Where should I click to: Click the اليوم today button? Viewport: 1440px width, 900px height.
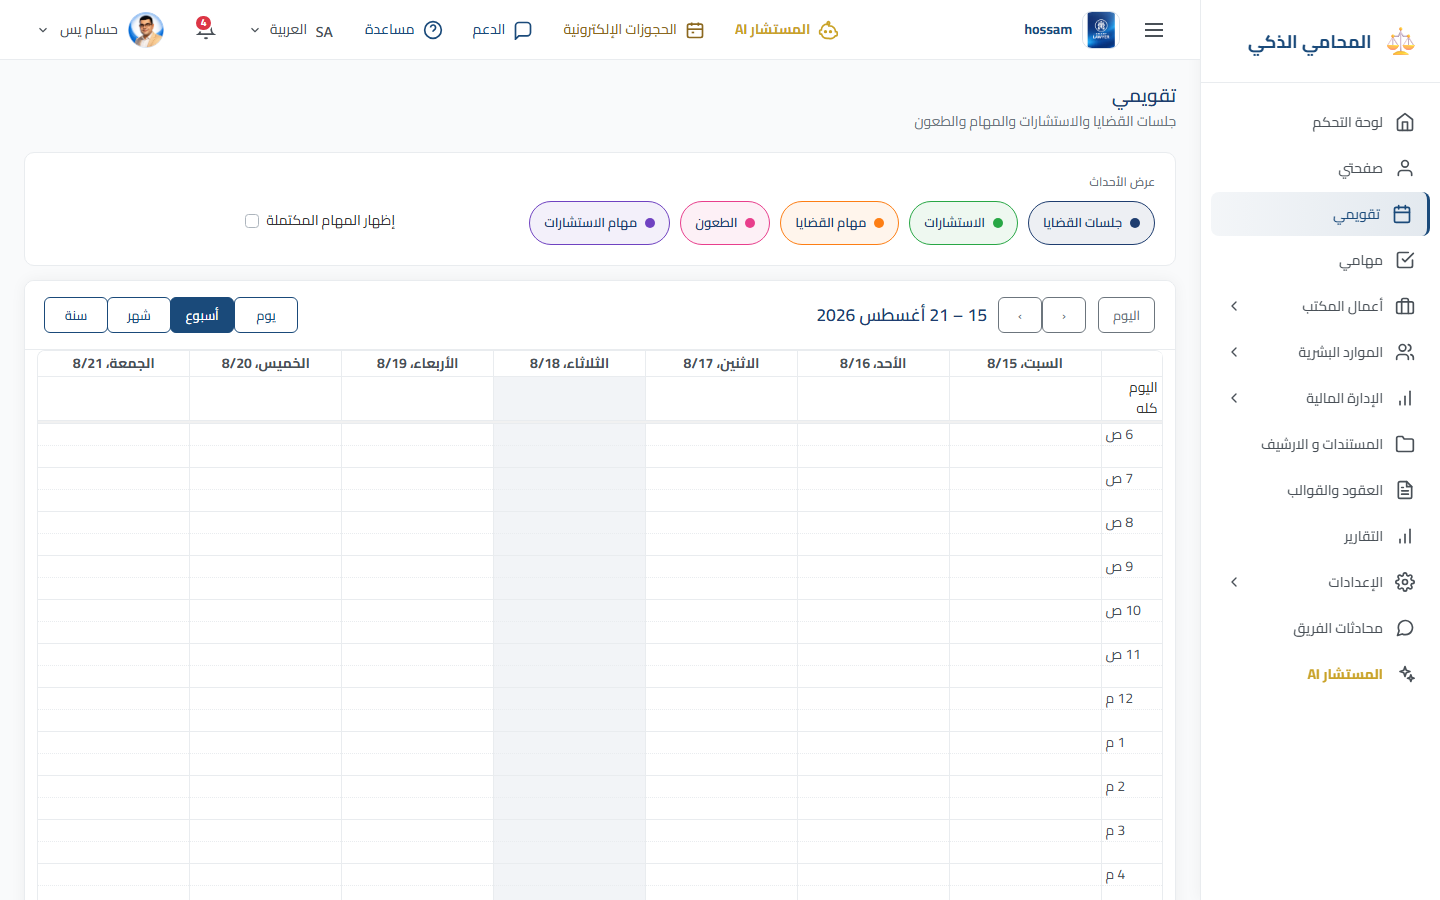point(1126,315)
